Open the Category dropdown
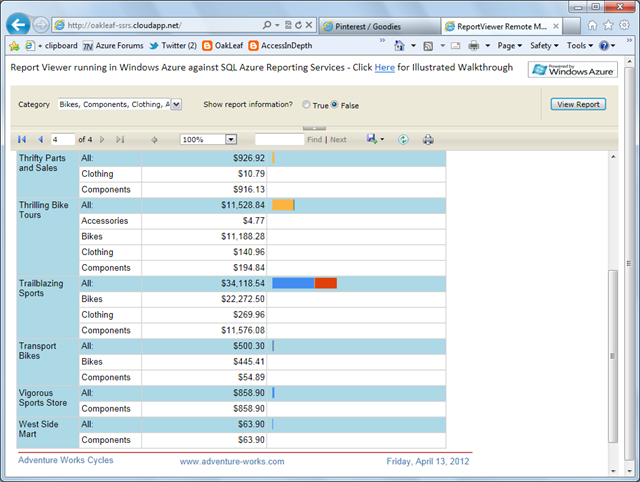This screenshot has width=640, height=482. tap(176, 104)
